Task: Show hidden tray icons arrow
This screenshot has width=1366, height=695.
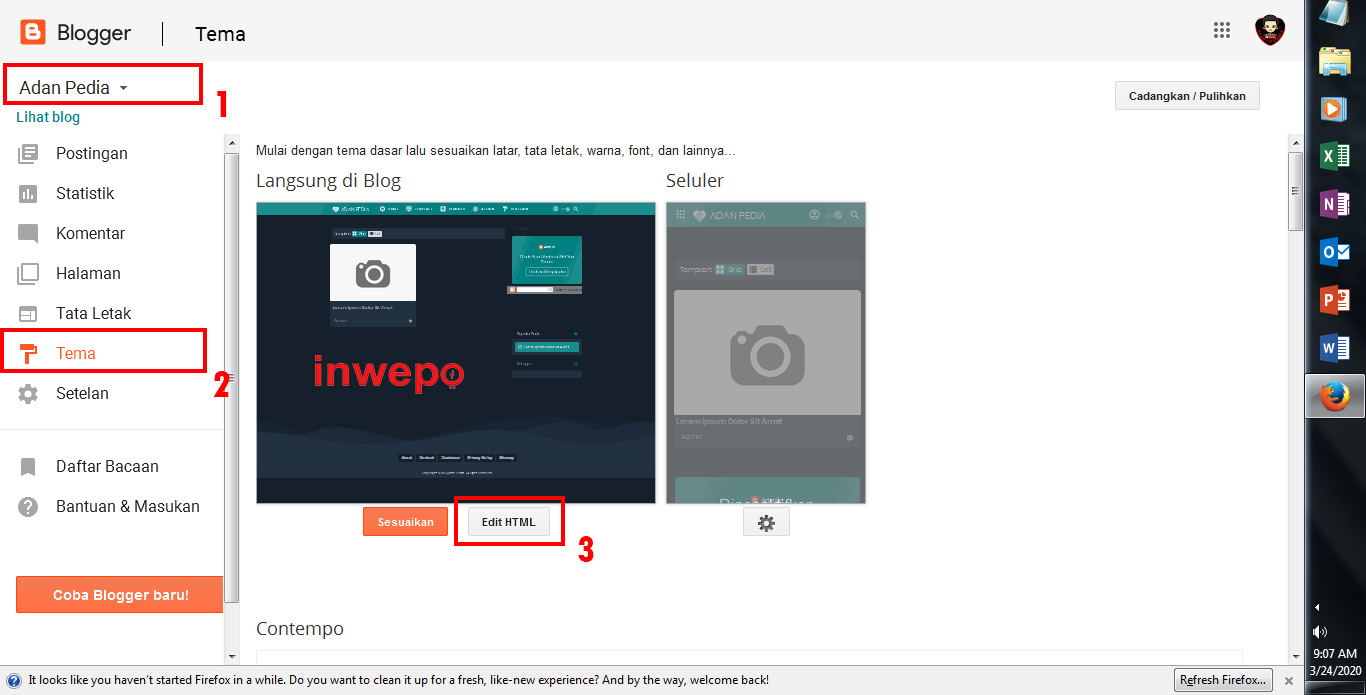Action: coord(1317,607)
